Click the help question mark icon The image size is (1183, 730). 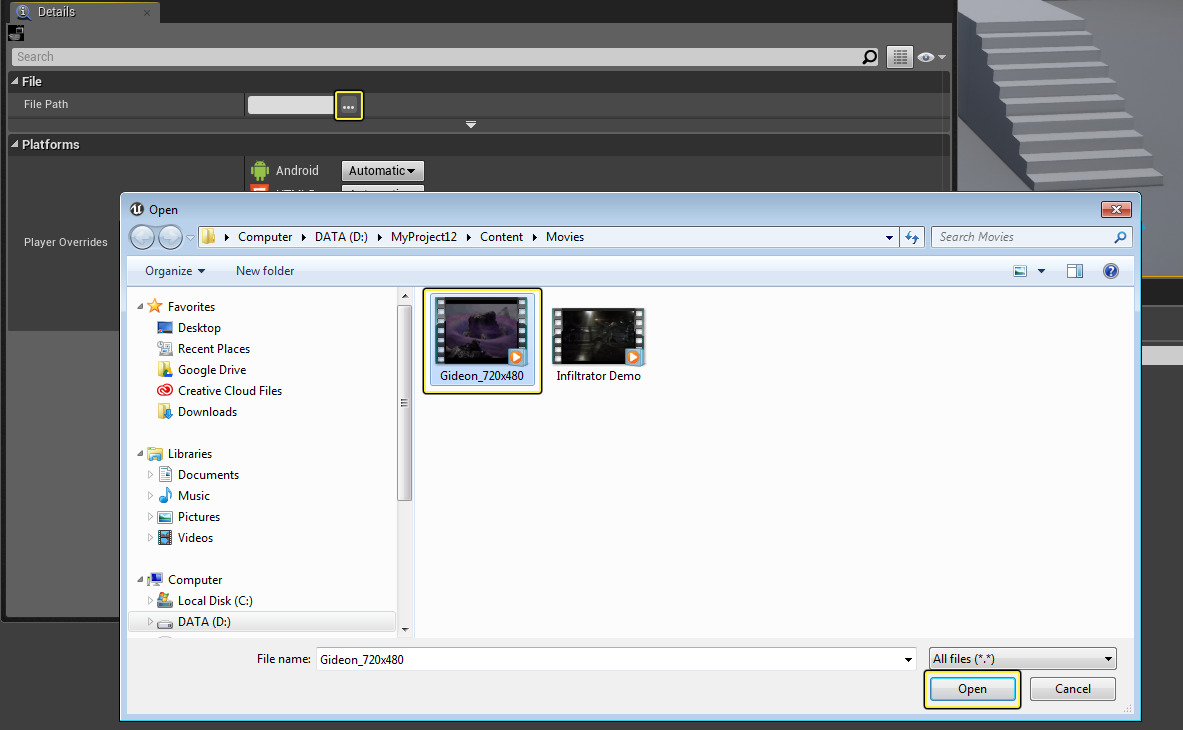(x=1110, y=271)
